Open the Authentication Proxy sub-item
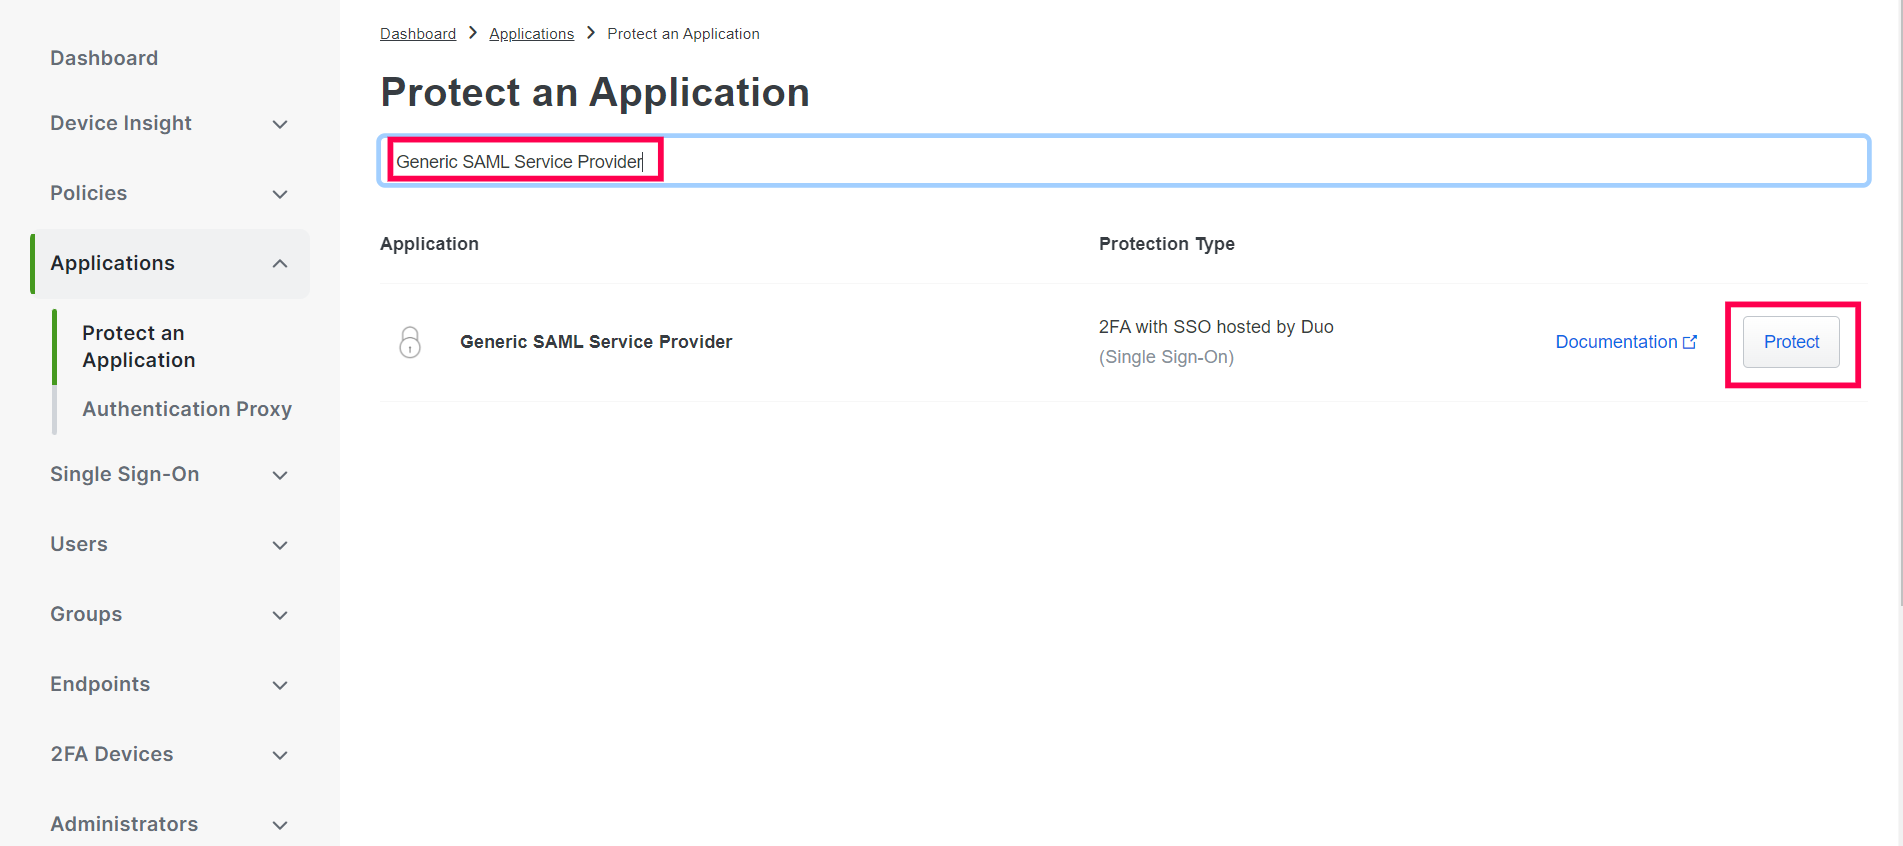The image size is (1903, 846). (x=187, y=409)
